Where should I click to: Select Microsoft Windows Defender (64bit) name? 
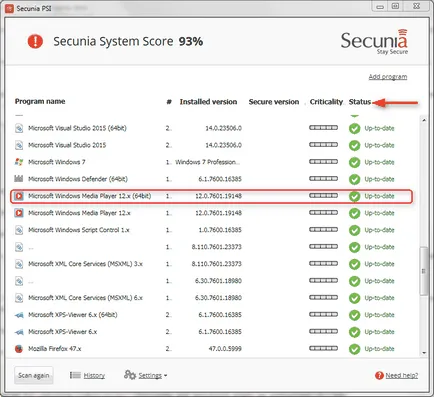click(78, 179)
